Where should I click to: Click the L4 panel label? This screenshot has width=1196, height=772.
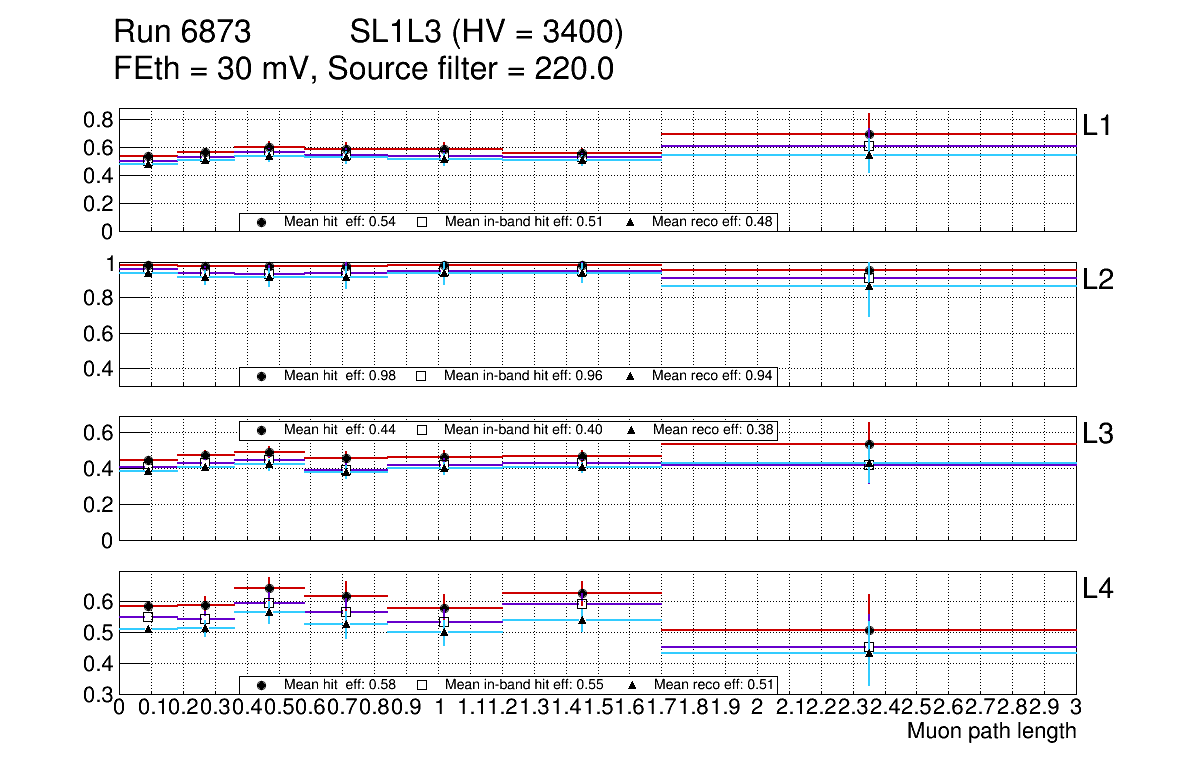(x=1098, y=590)
